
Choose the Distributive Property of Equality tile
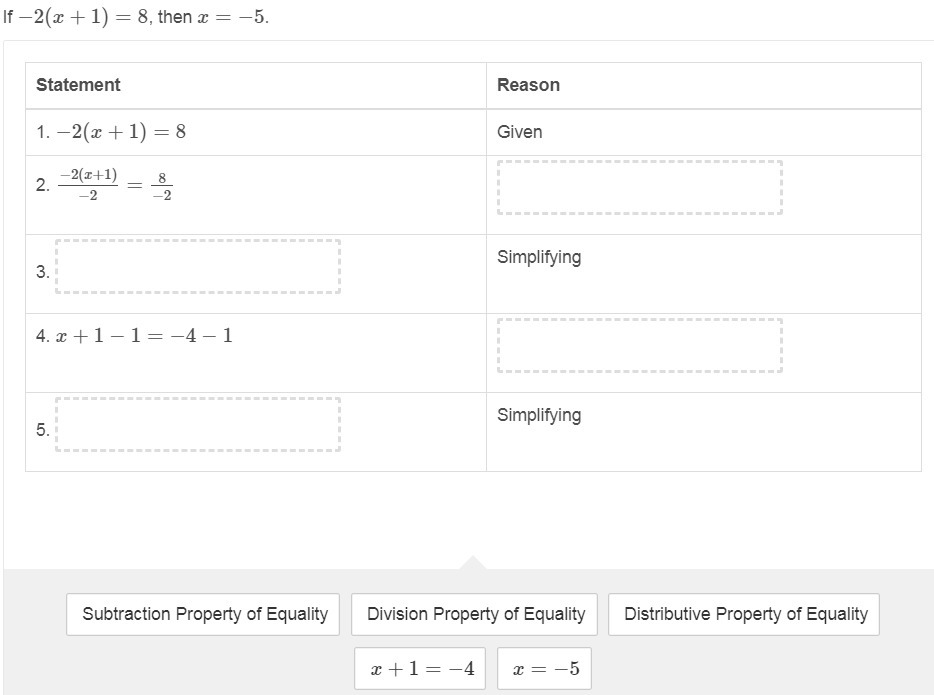pyautogui.click(x=745, y=614)
